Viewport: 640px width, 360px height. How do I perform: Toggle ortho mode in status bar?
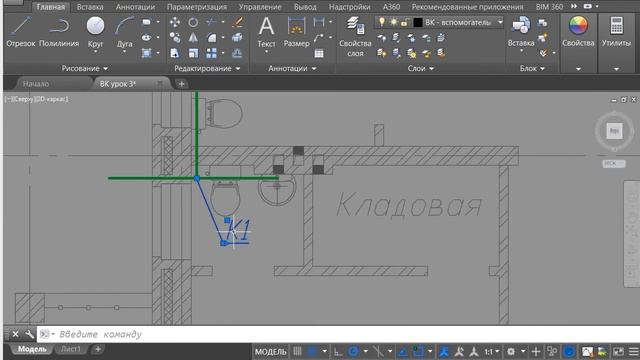click(338, 351)
